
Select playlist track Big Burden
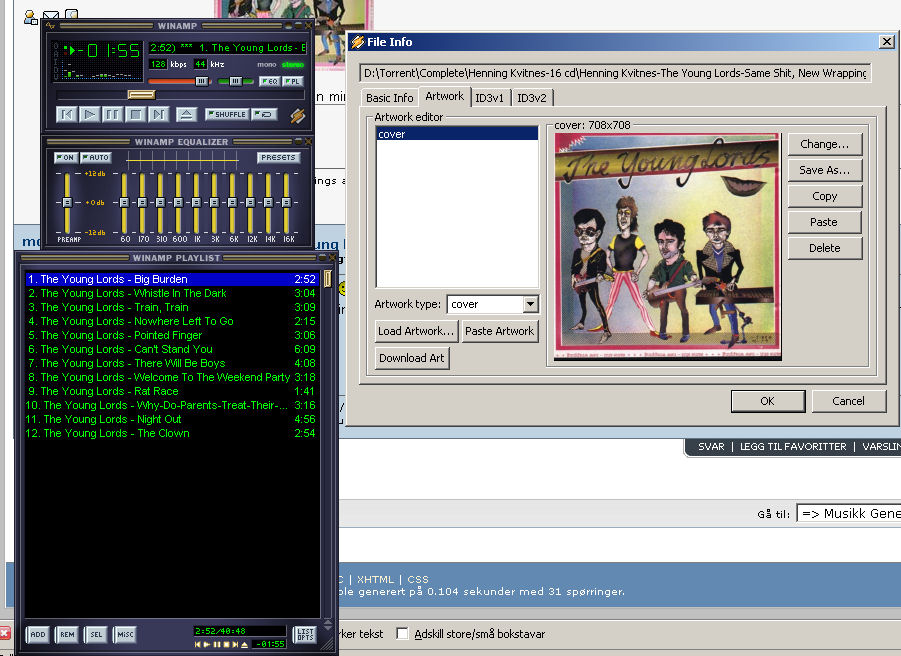pos(172,279)
